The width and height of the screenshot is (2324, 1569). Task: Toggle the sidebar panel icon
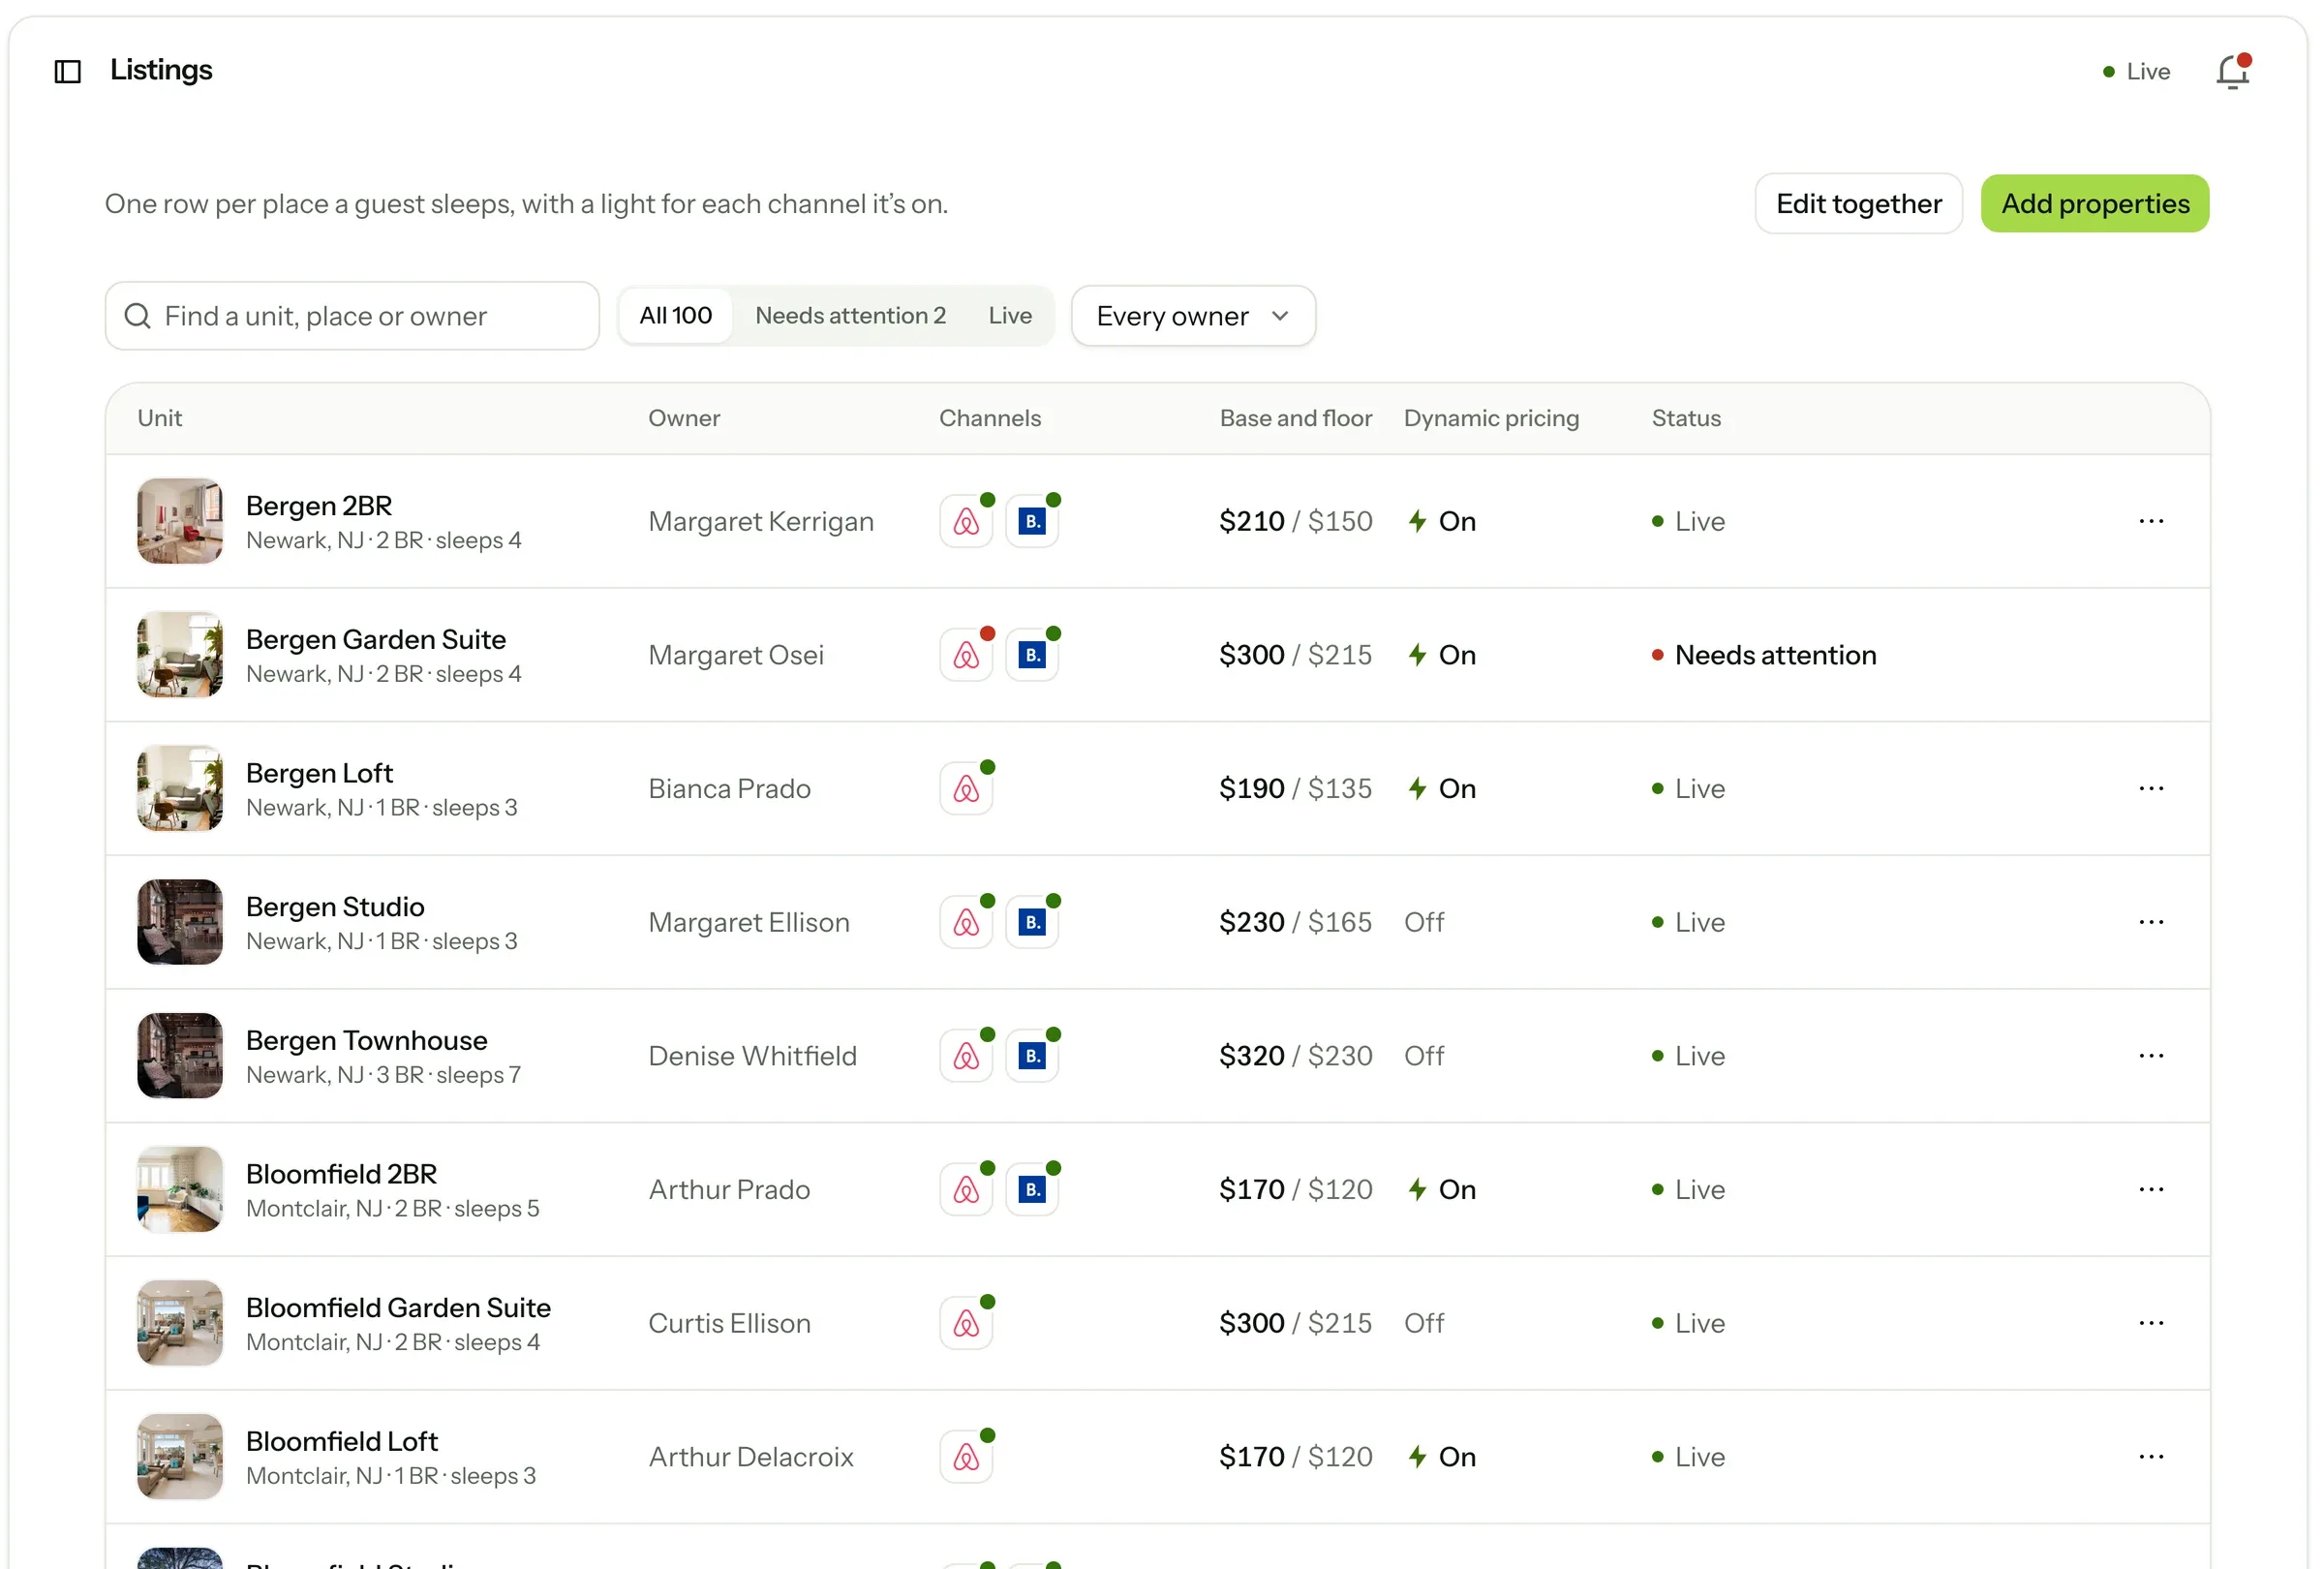(x=67, y=71)
